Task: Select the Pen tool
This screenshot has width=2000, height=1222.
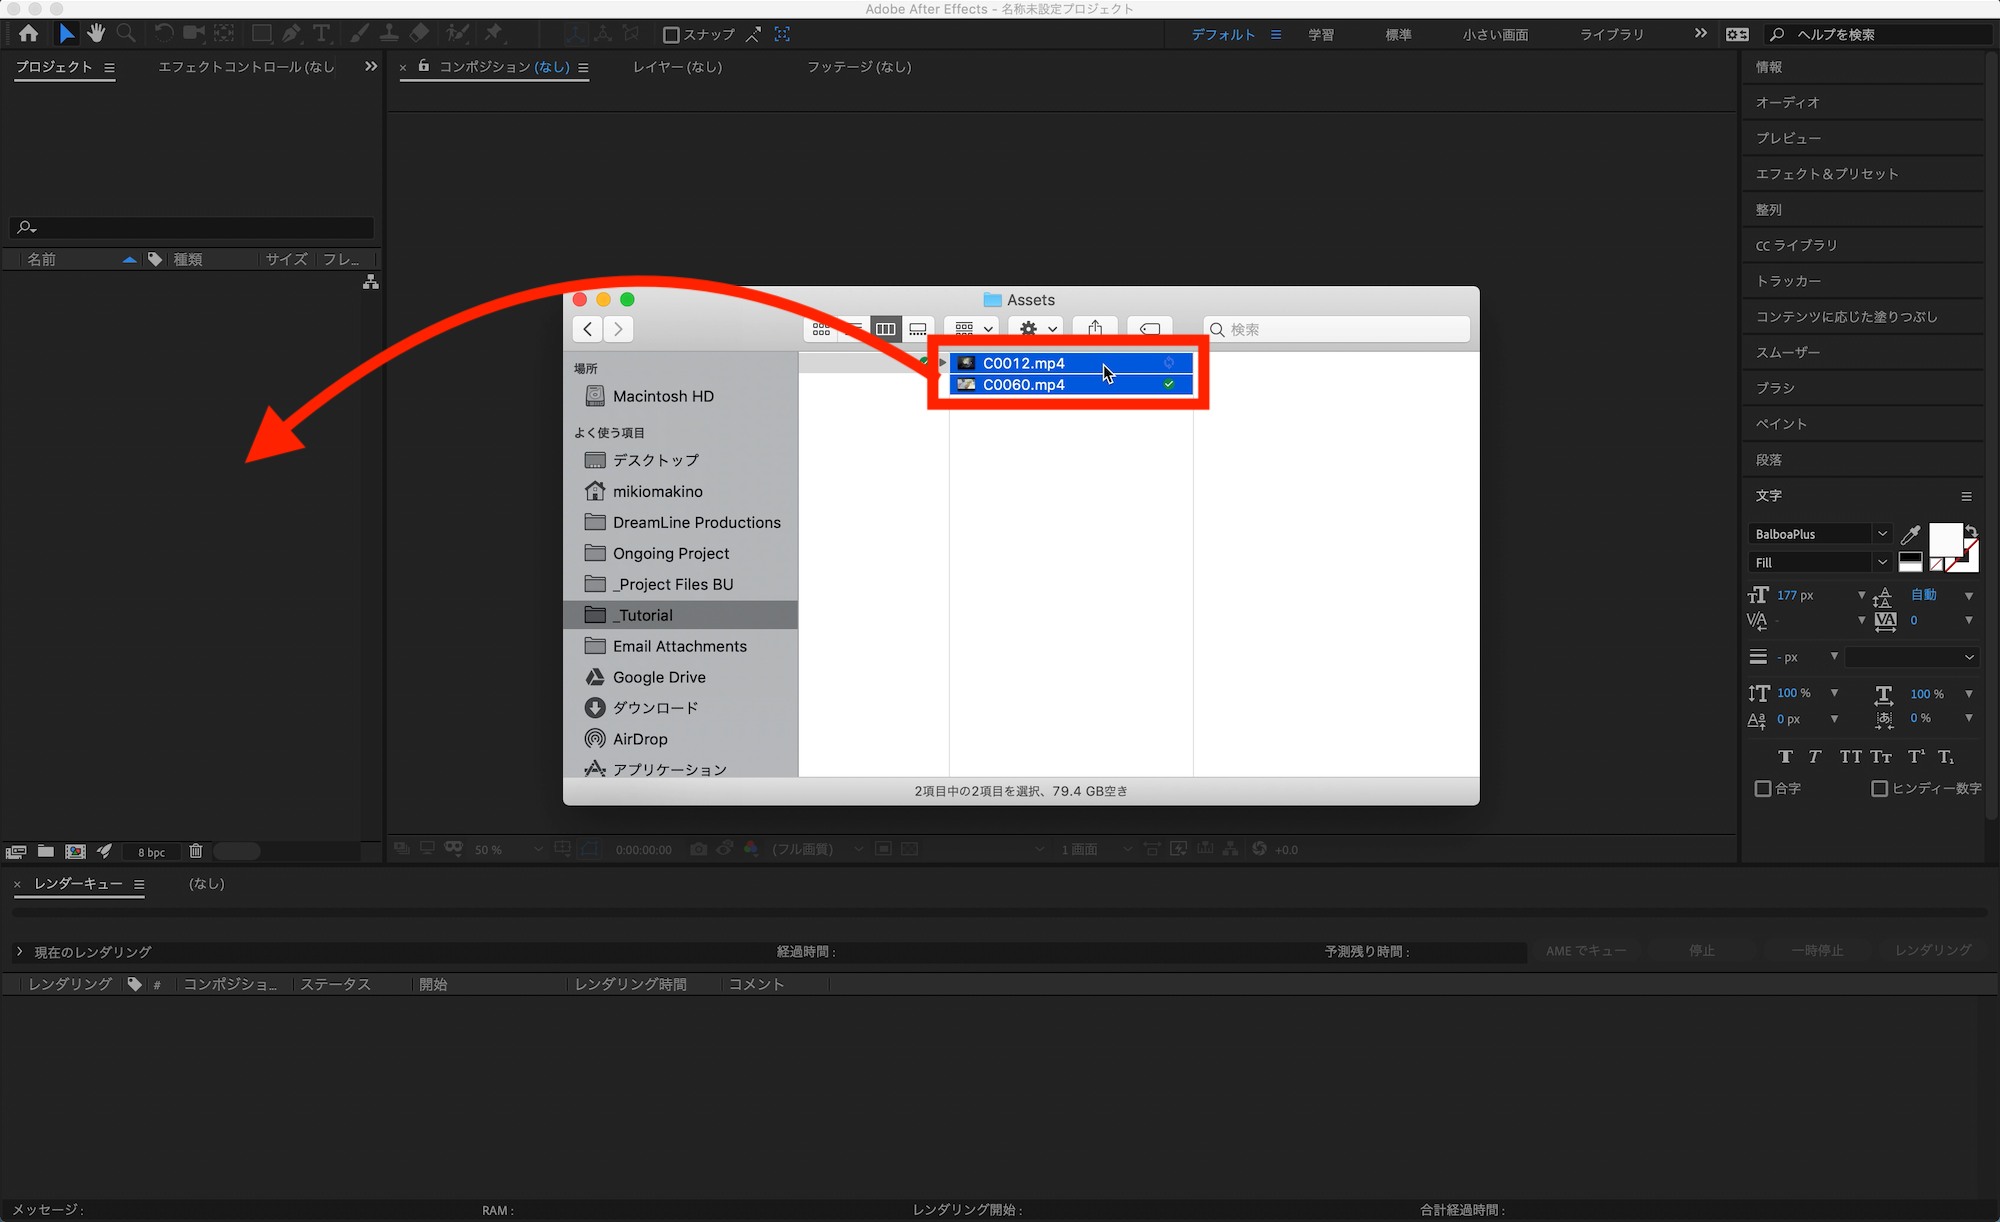Action: [291, 34]
